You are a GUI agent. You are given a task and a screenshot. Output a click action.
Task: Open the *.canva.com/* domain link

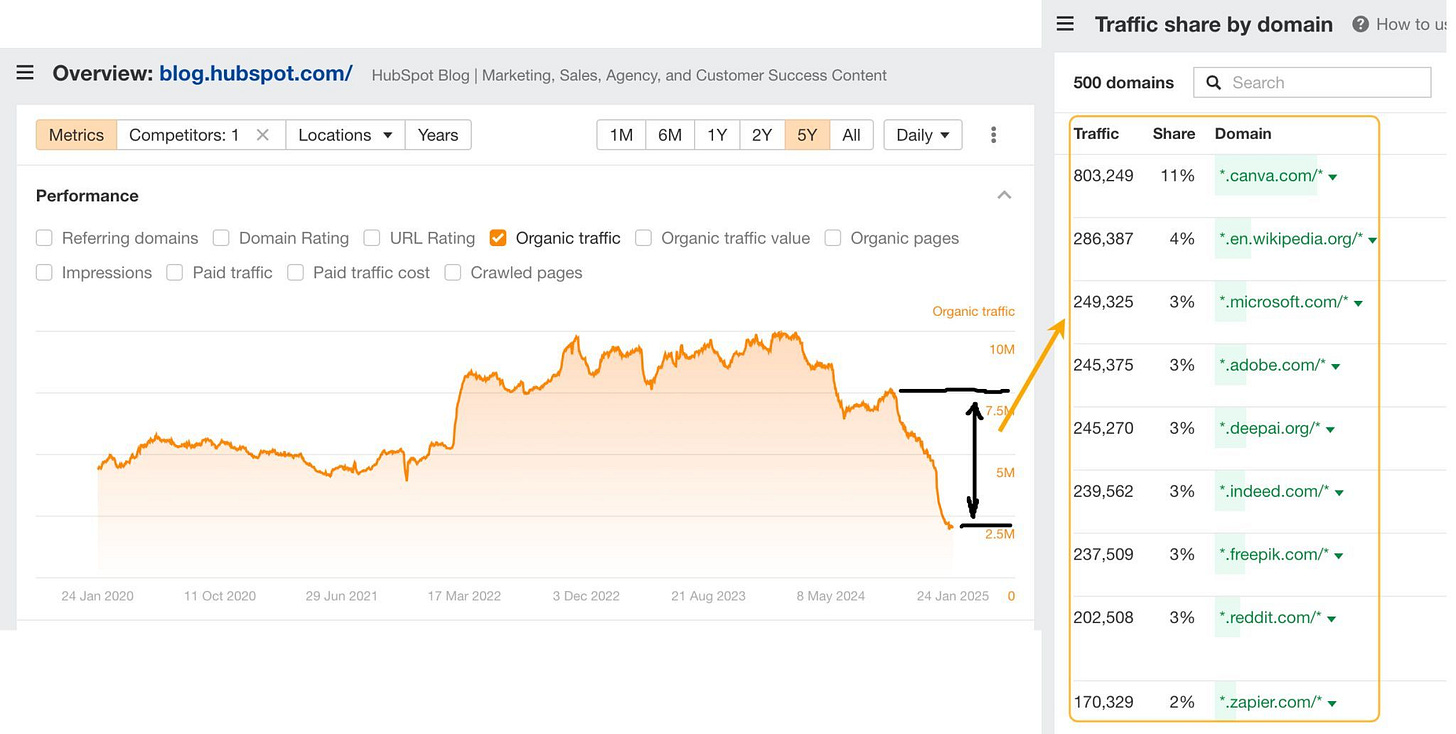pos(1270,176)
